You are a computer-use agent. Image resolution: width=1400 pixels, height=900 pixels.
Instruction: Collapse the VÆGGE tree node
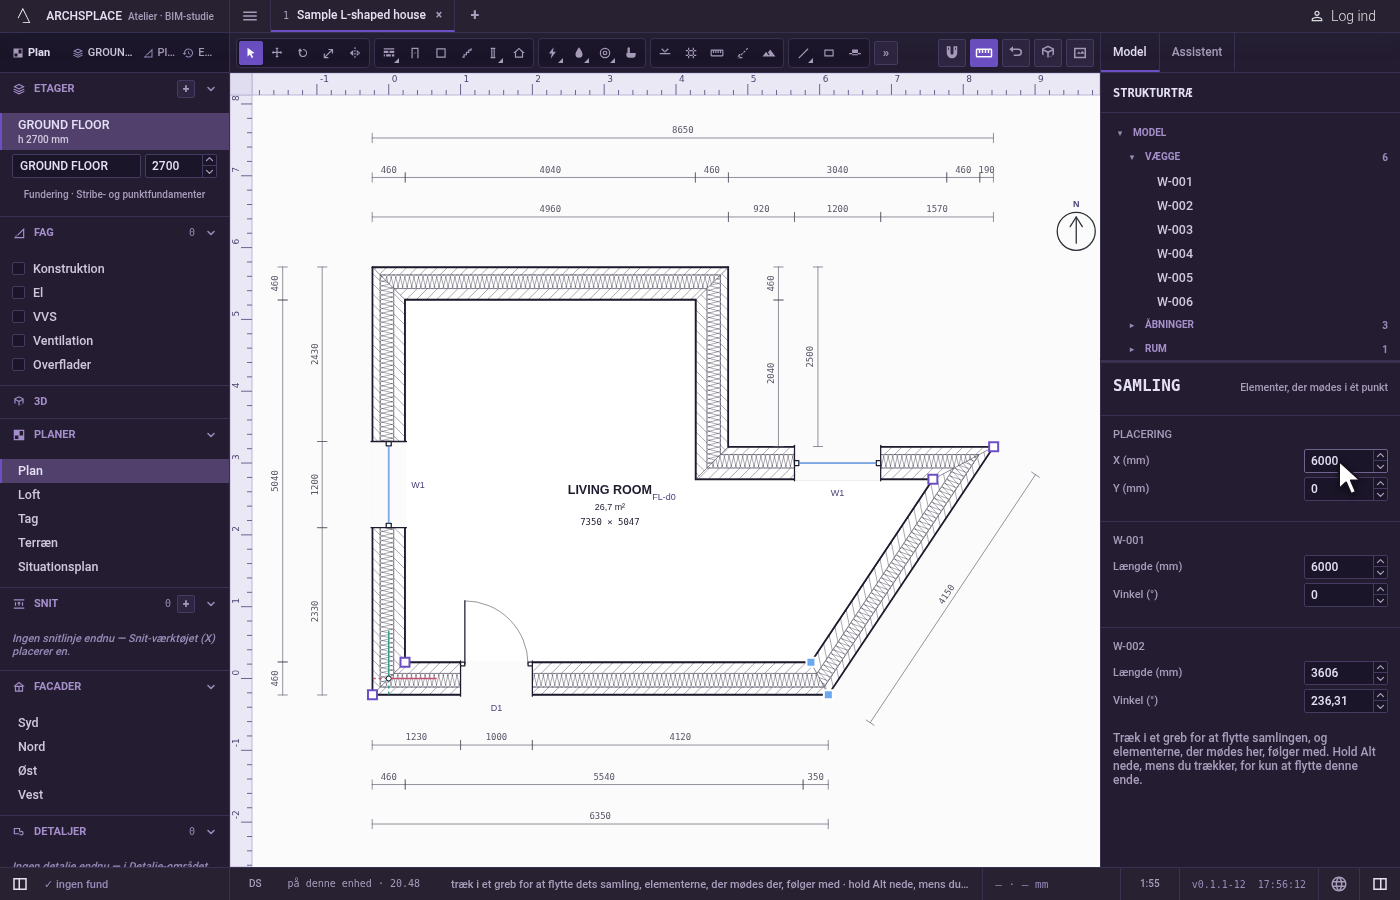[x=1132, y=157]
